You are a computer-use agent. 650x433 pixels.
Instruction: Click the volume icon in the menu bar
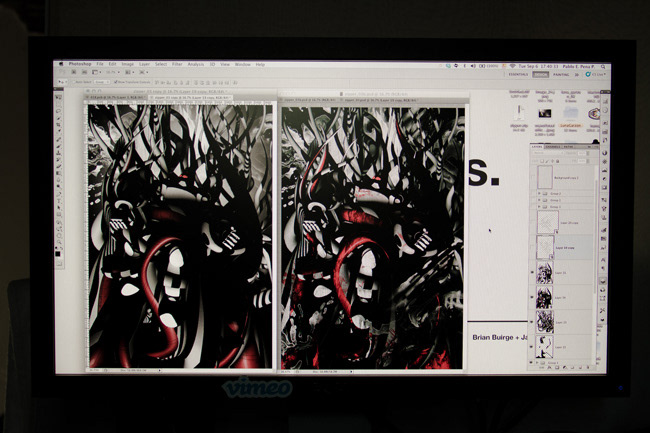pos(473,66)
